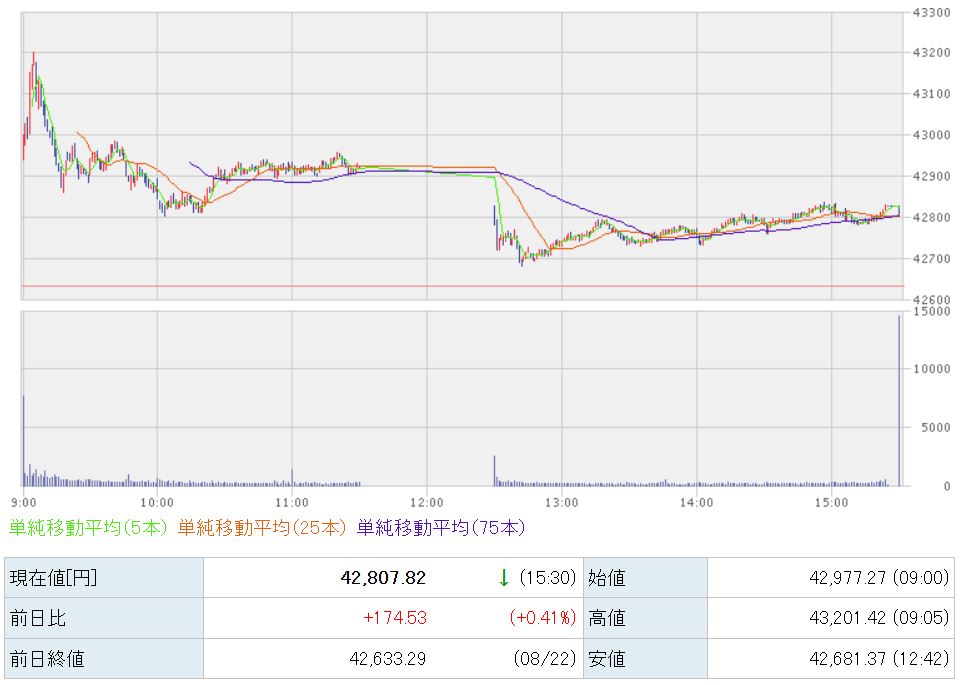Click the 単純移動平均(5本) green legend label
The image size is (964, 685).
[88, 528]
